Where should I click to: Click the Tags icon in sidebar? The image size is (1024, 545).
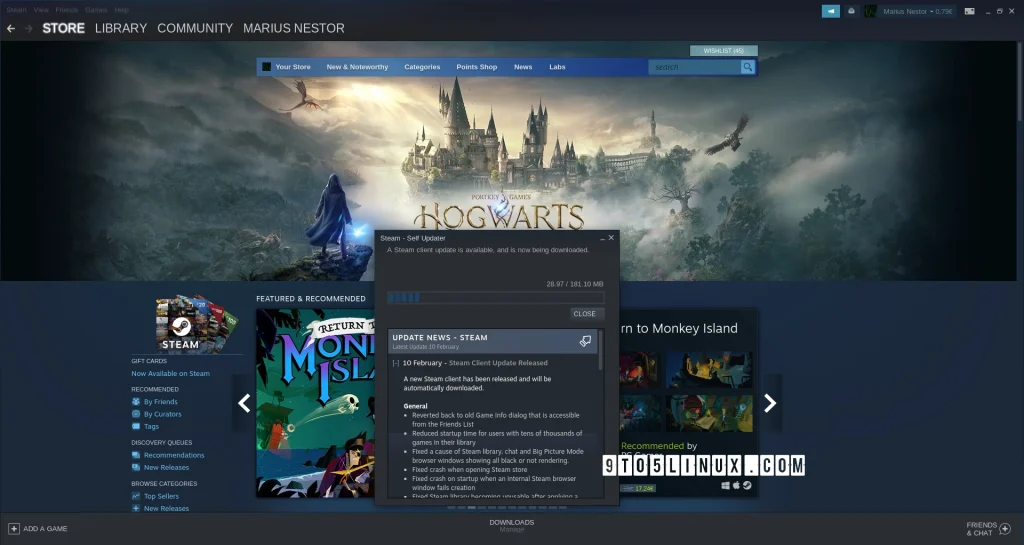(x=136, y=426)
